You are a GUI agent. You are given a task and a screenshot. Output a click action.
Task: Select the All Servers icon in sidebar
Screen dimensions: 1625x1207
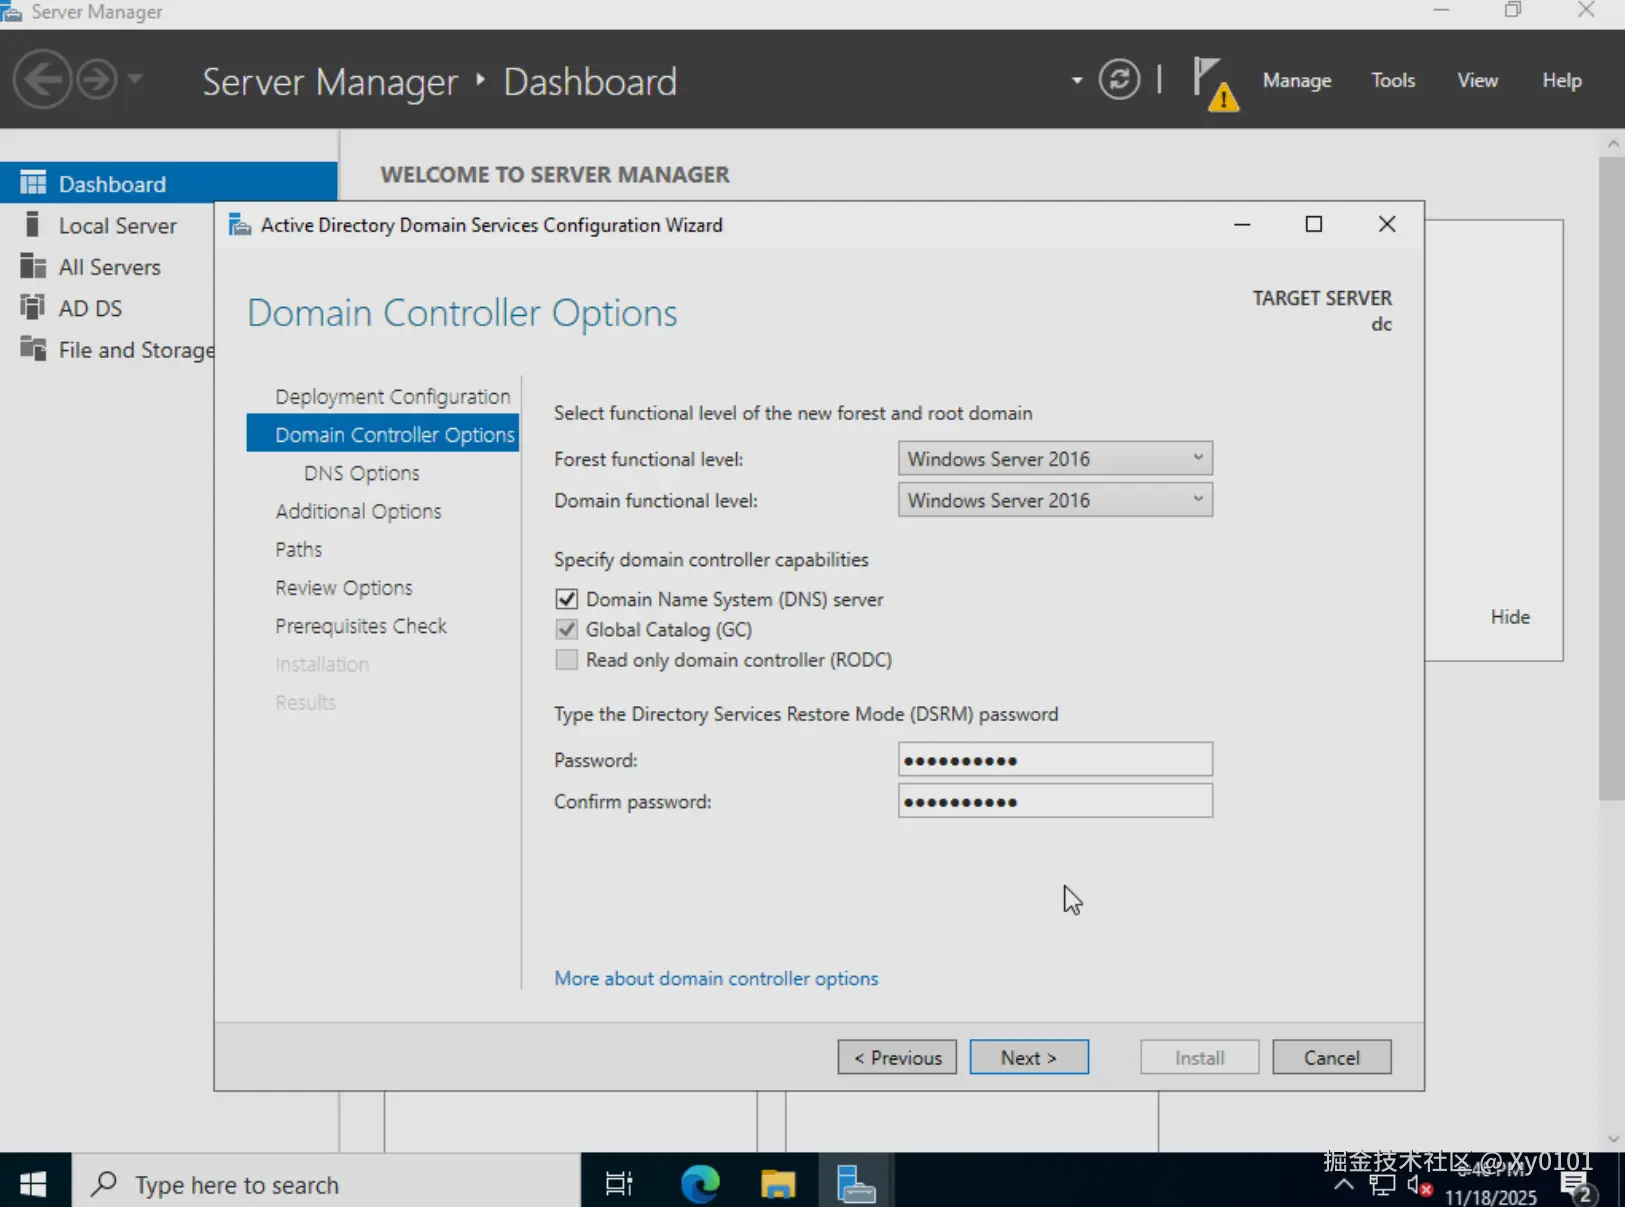33,267
